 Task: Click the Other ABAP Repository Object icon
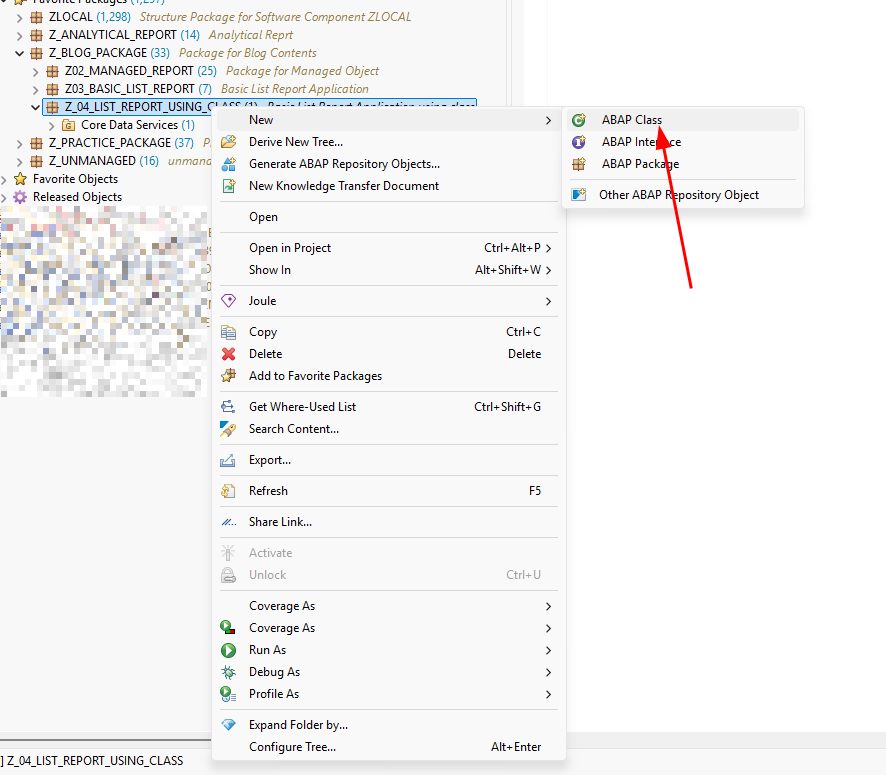coord(579,195)
